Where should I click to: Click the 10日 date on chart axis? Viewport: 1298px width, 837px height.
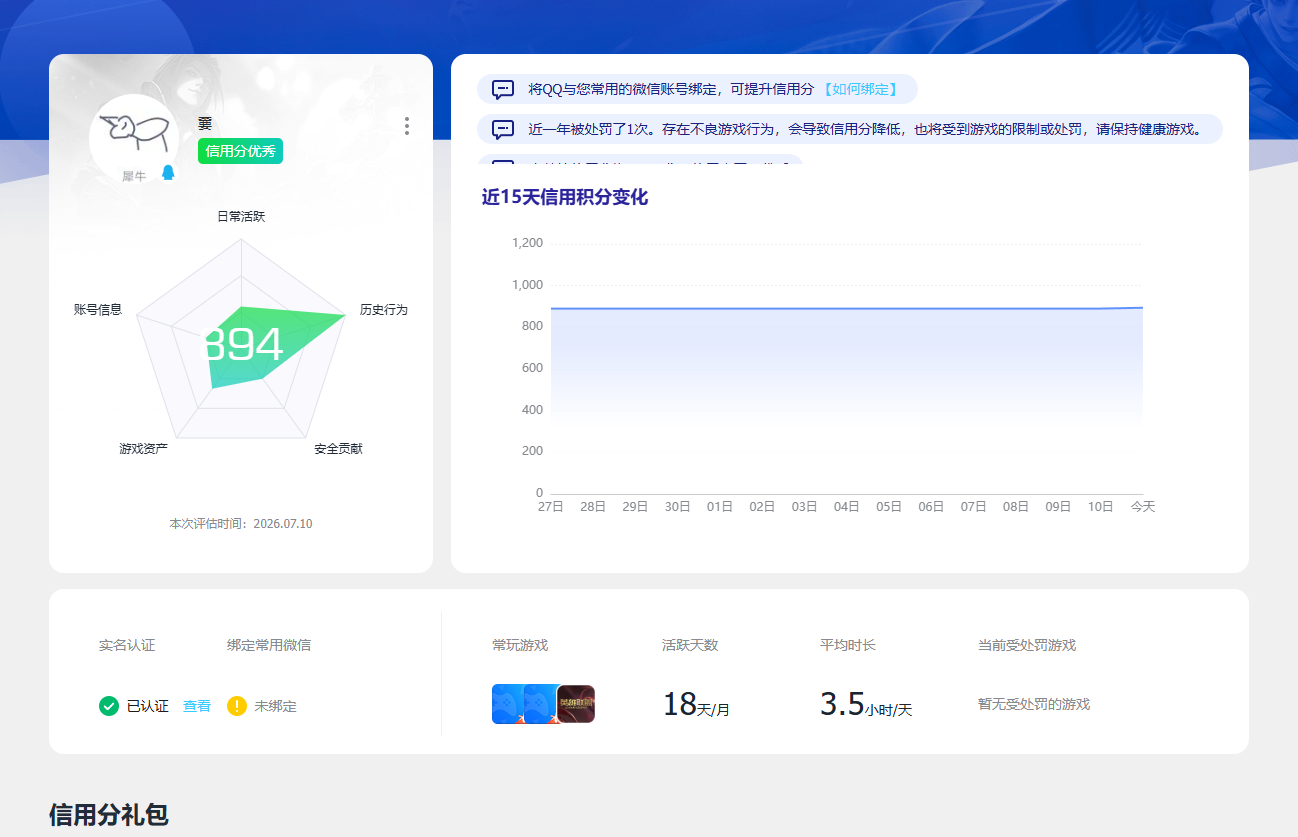tap(1100, 507)
